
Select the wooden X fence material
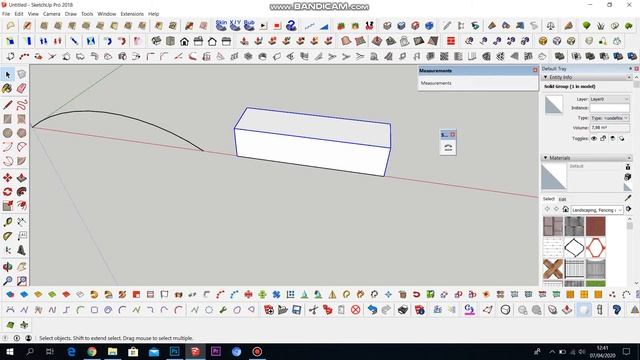point(553,269)
